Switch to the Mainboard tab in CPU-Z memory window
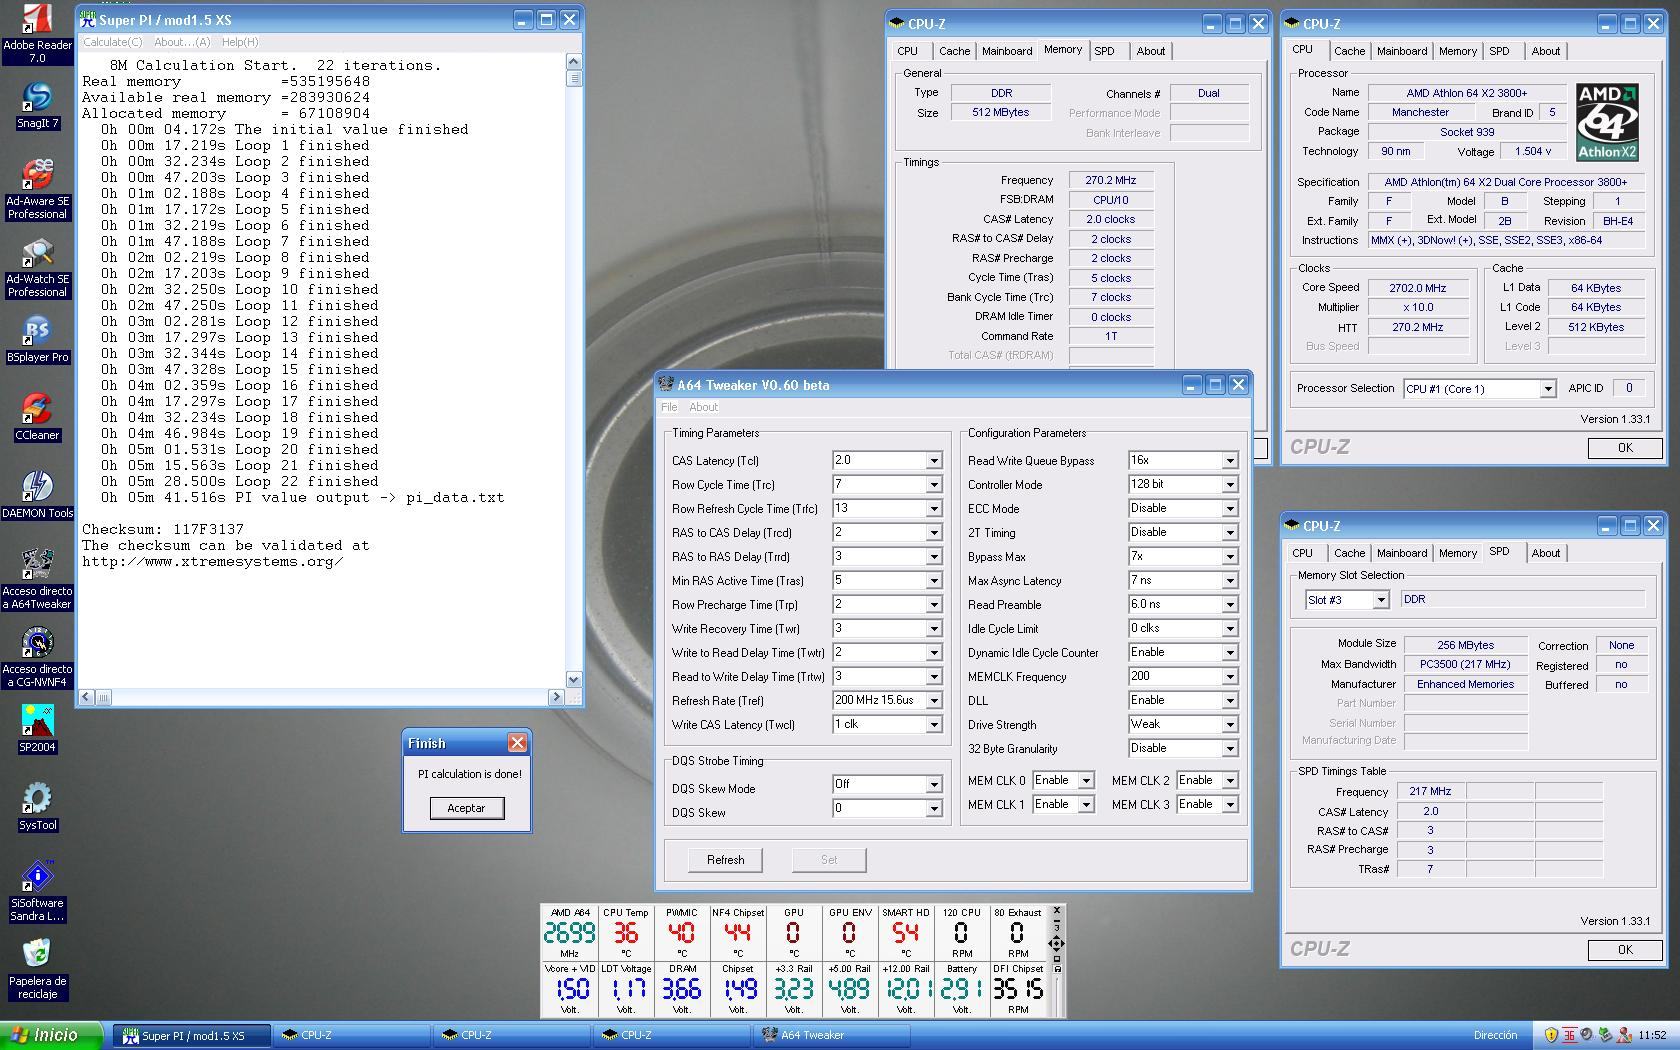 click(1006, 51)
